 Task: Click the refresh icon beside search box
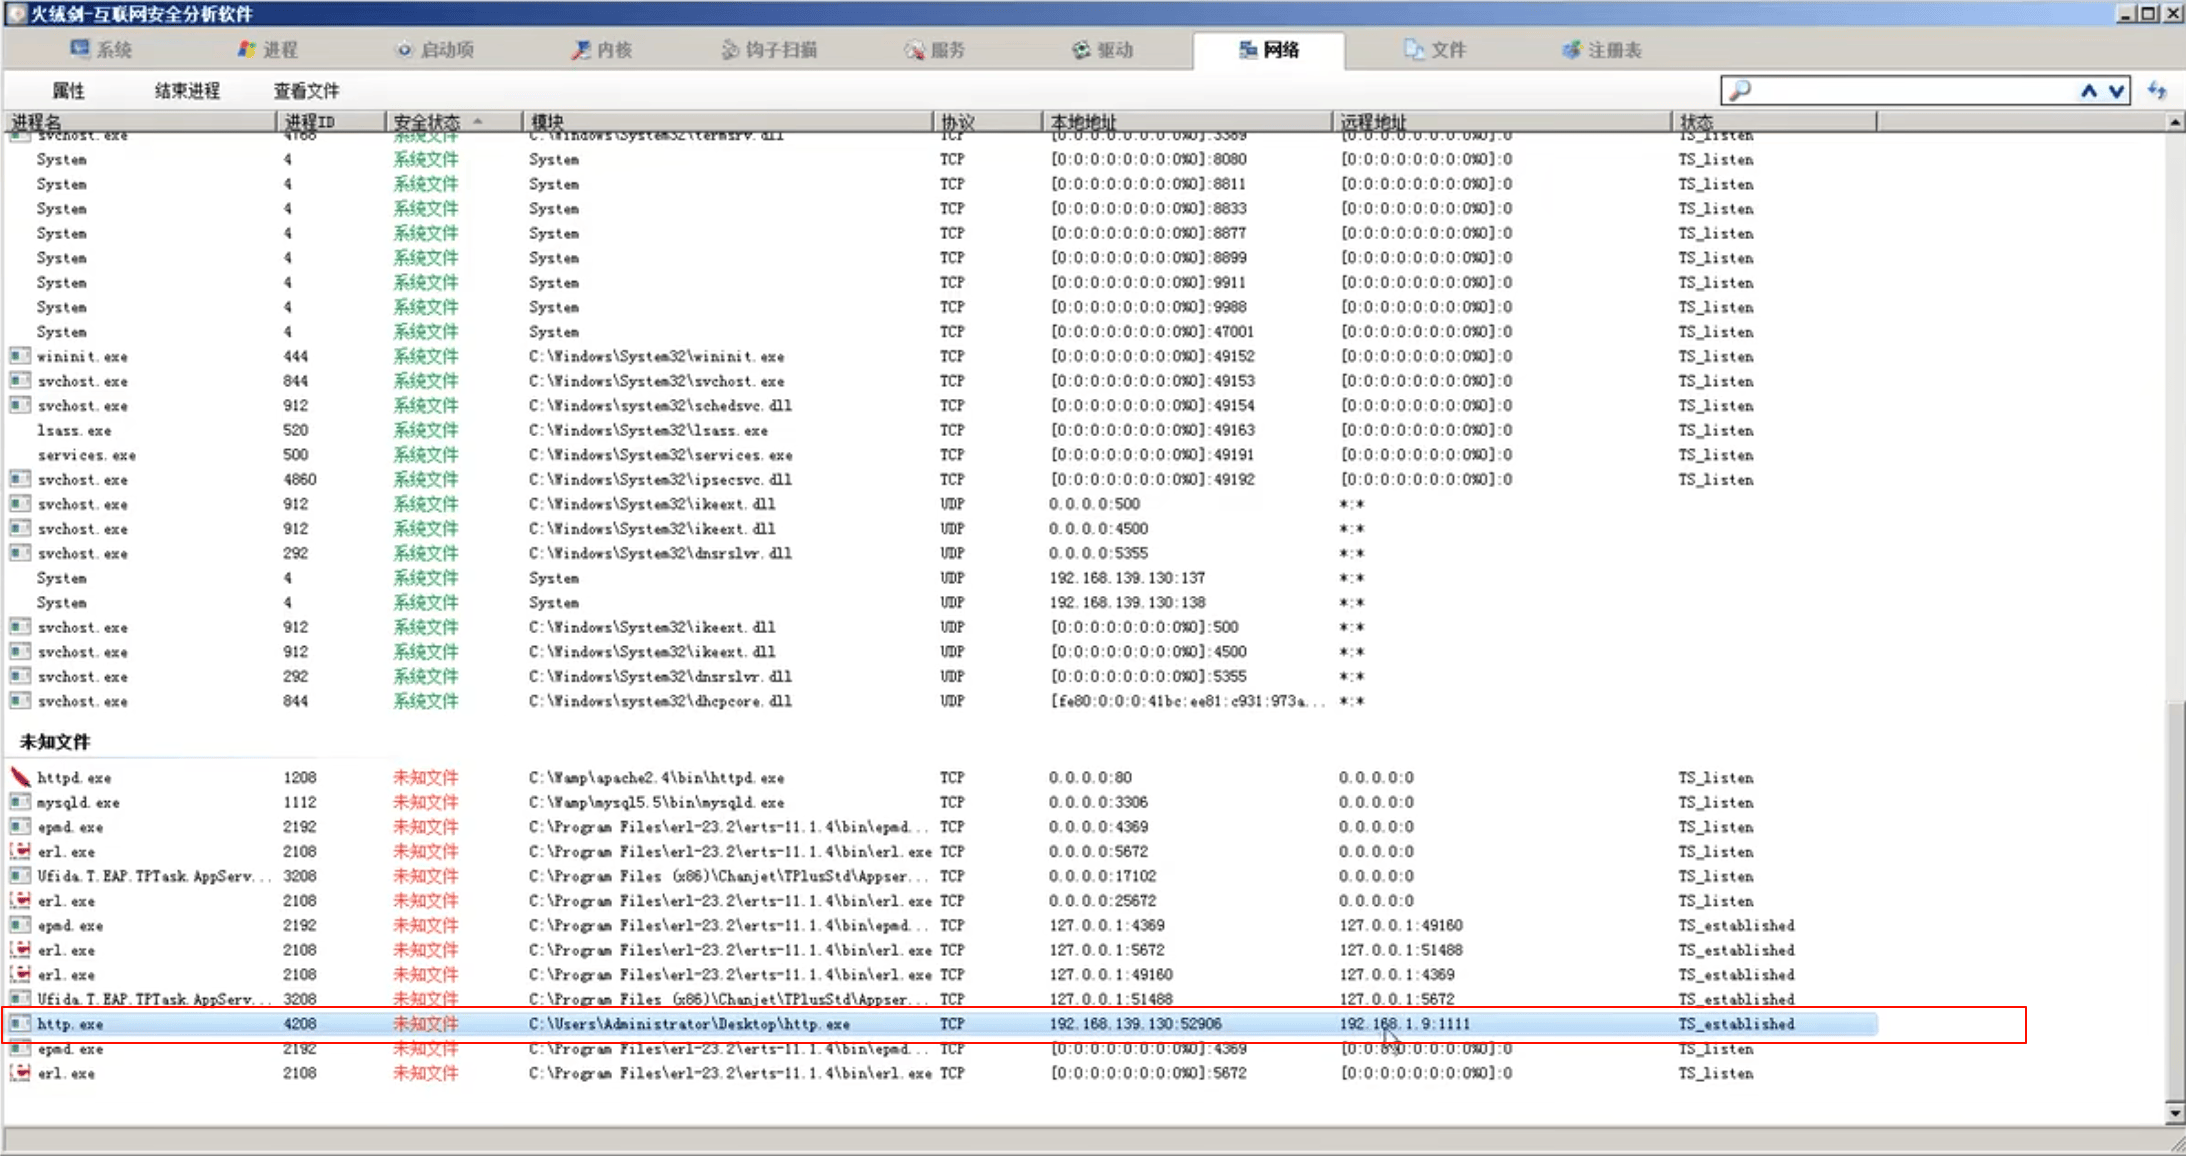click(x=2157, y=91)
